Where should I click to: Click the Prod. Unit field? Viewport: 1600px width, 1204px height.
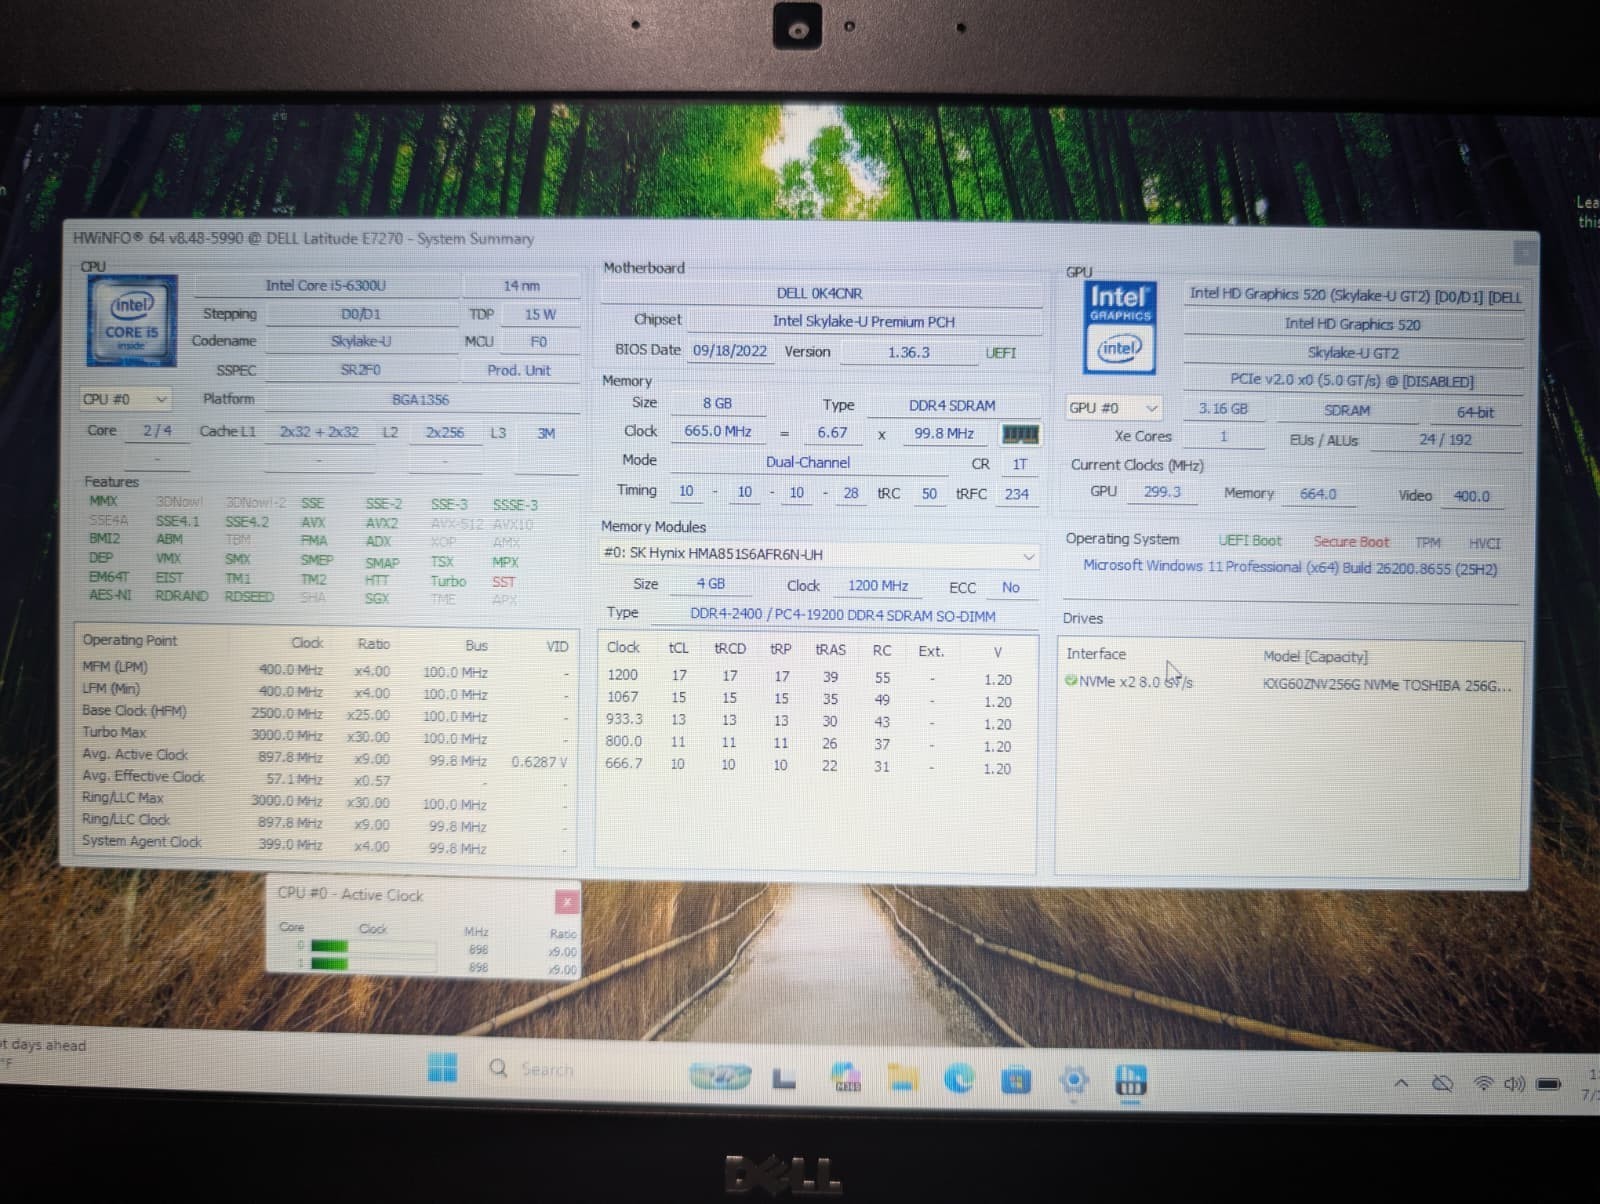coord(518,370)
